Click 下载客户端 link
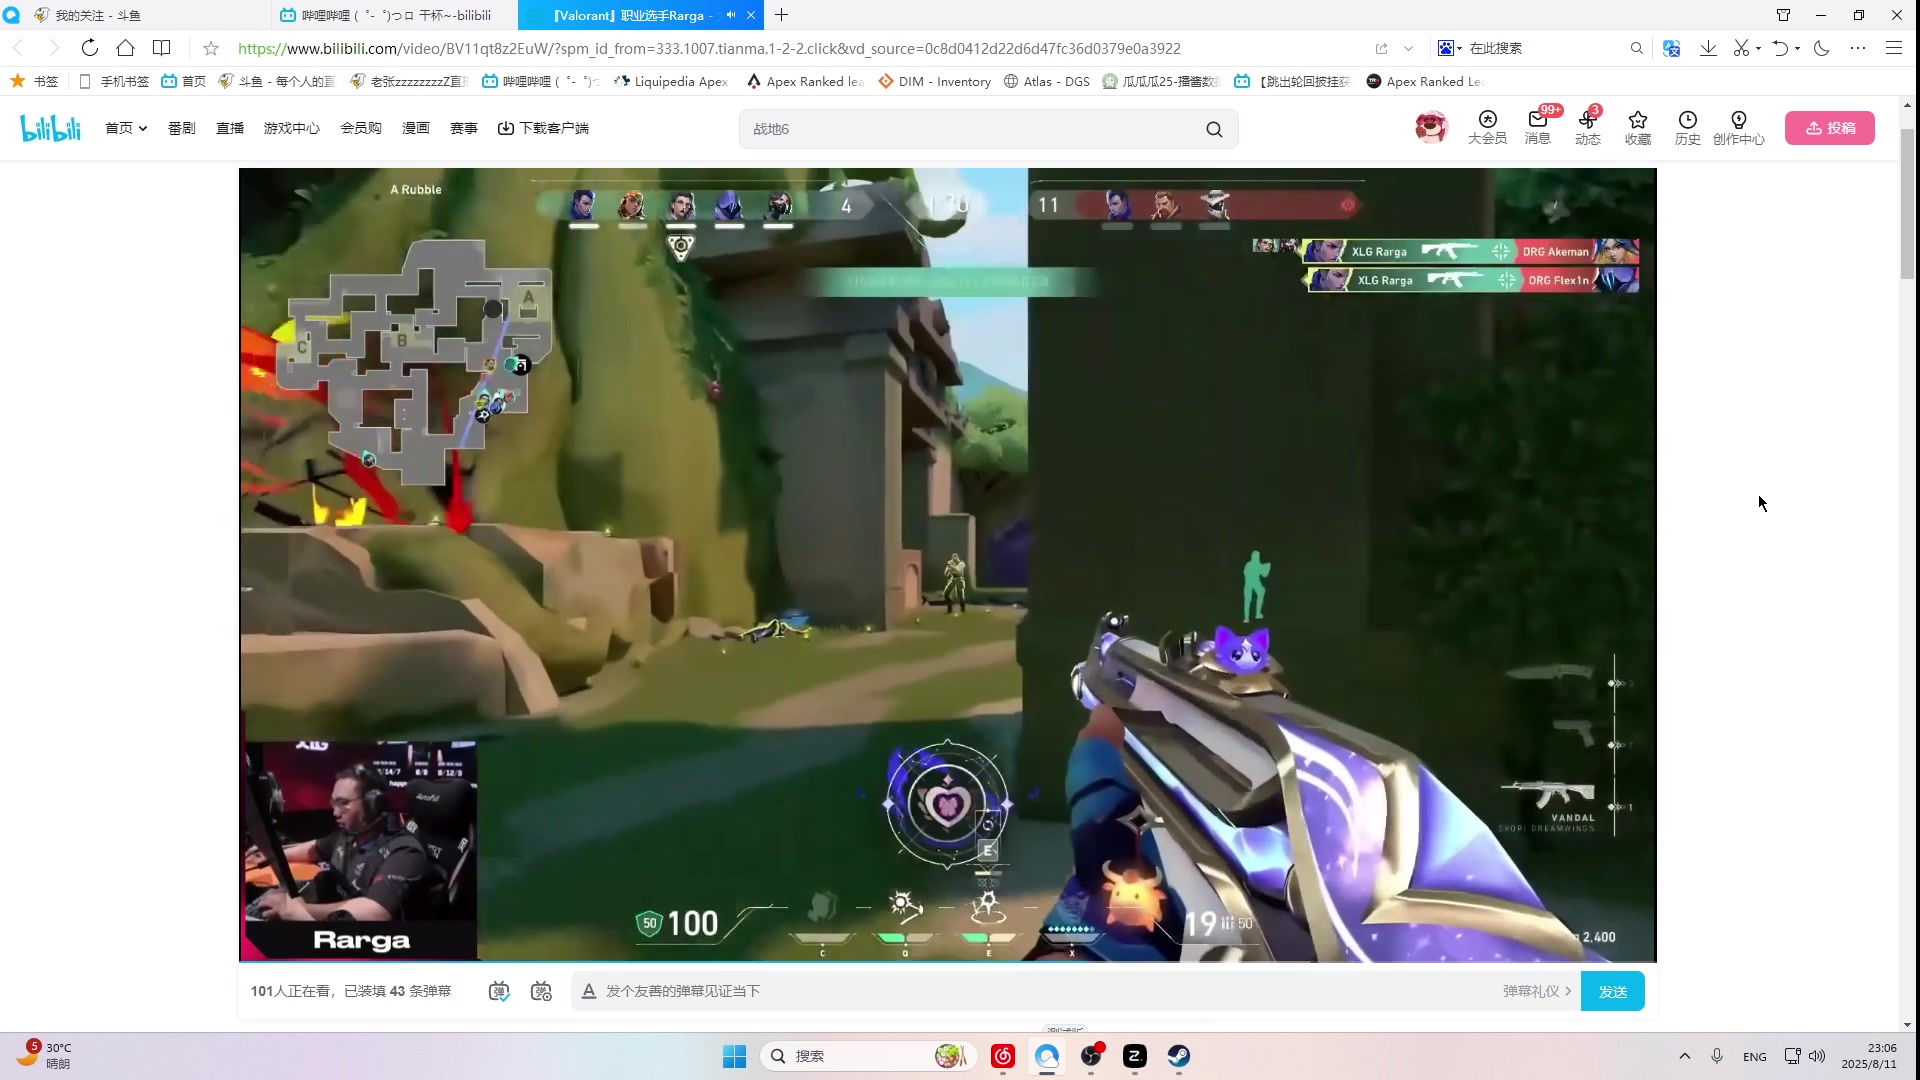This screenshot has height=1080, width=1920. [543, 128]
